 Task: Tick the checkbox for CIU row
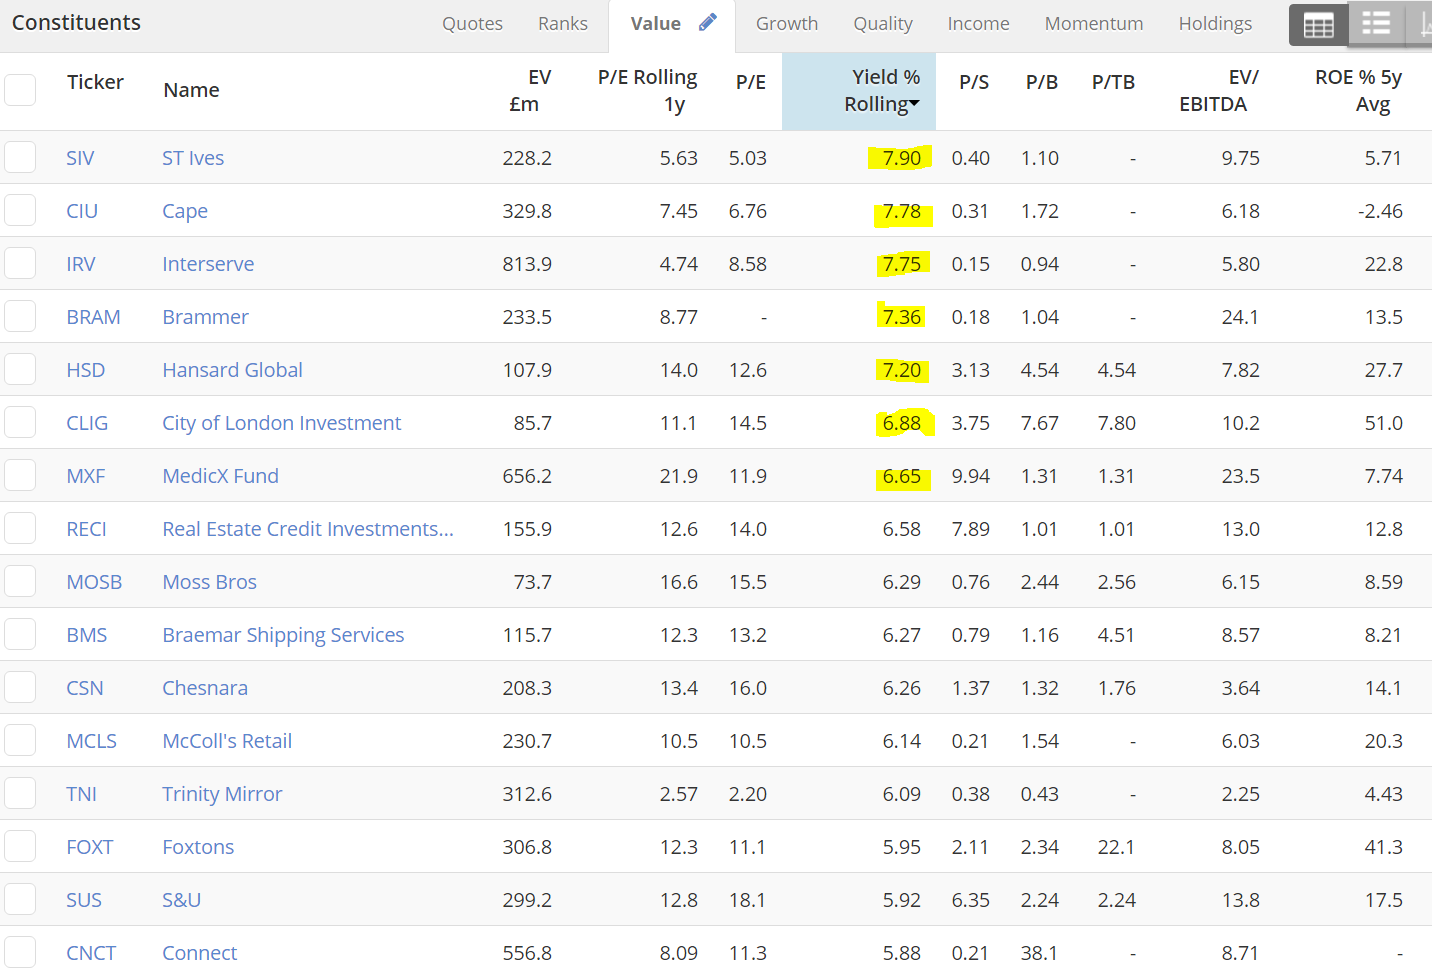(x=20, y=210)
